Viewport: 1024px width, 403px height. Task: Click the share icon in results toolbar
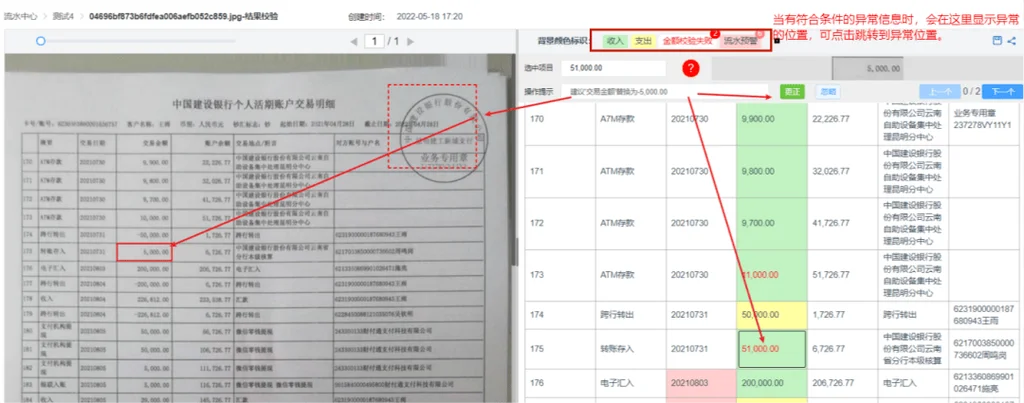1012,40
